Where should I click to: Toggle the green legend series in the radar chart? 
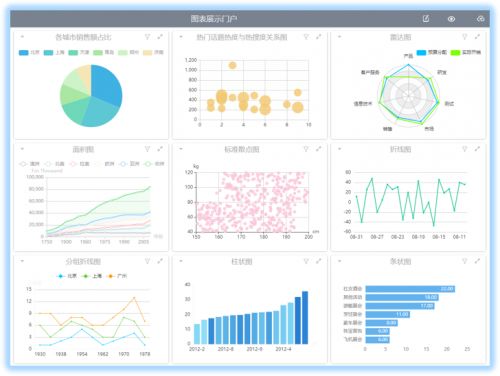pos(465,52)
